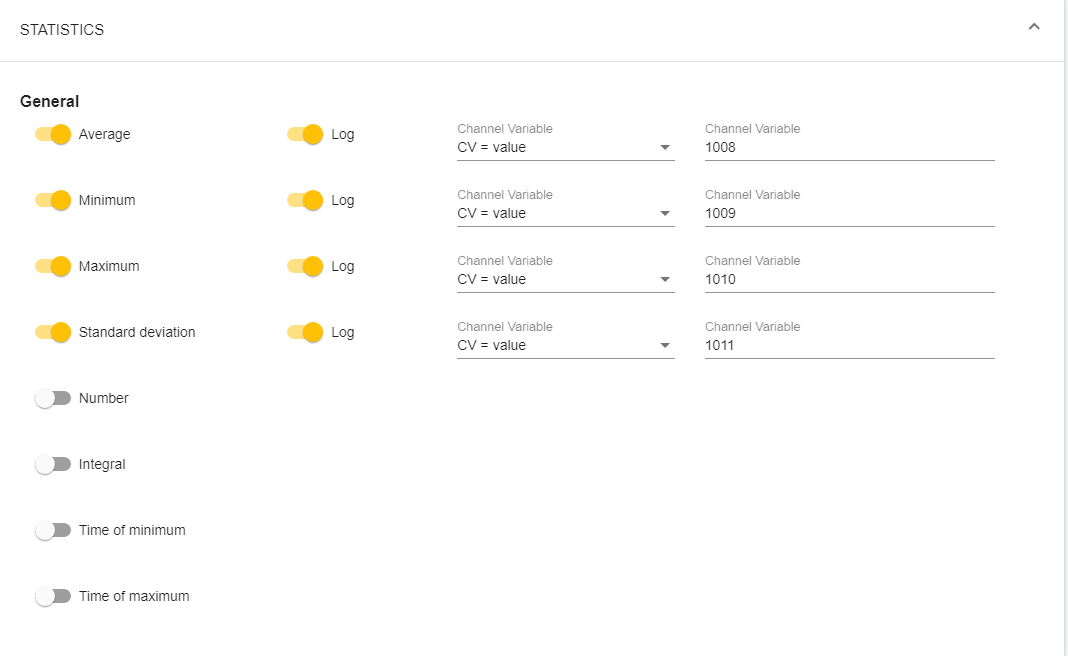
Task: Turn on the Integral toggle
Action: [53, 464]
